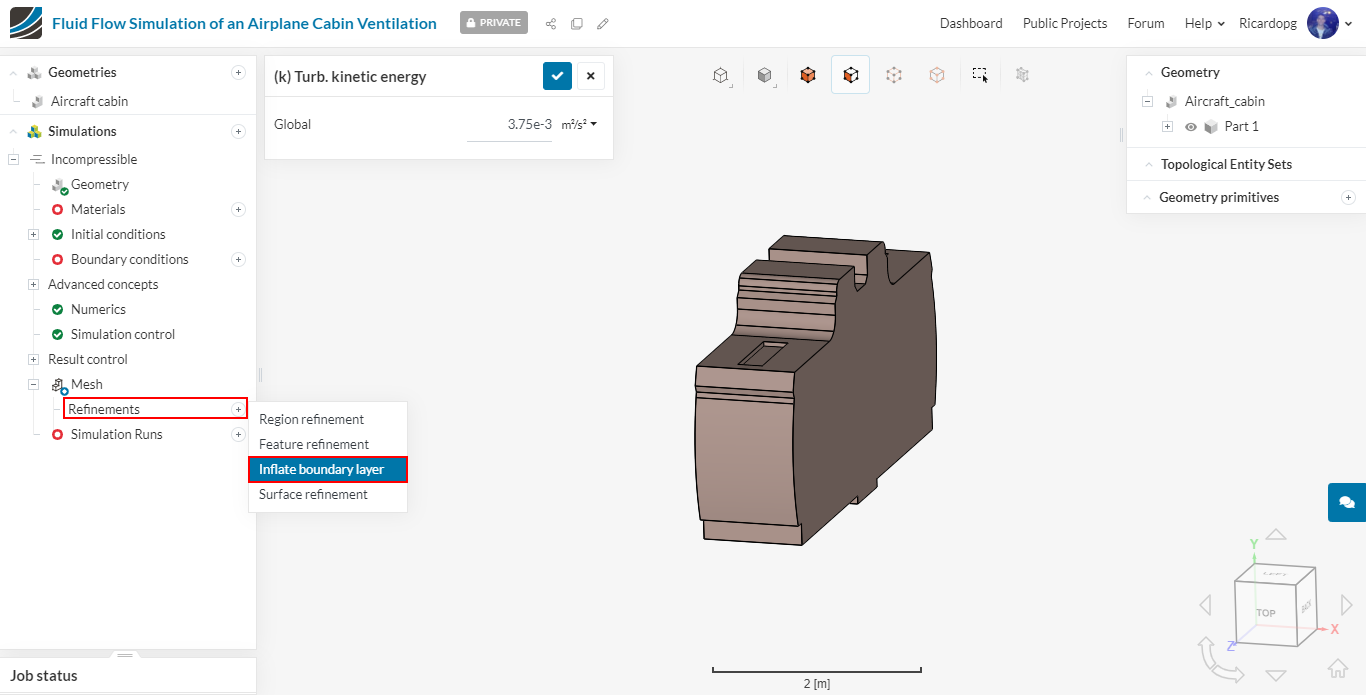
Task: Close the Turb. kinetic energy panel
Action: pos(590,76)
